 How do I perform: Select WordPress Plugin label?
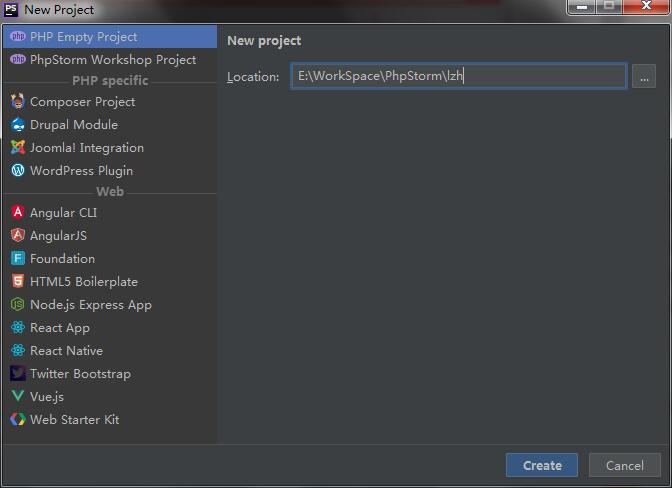(81, 171)
